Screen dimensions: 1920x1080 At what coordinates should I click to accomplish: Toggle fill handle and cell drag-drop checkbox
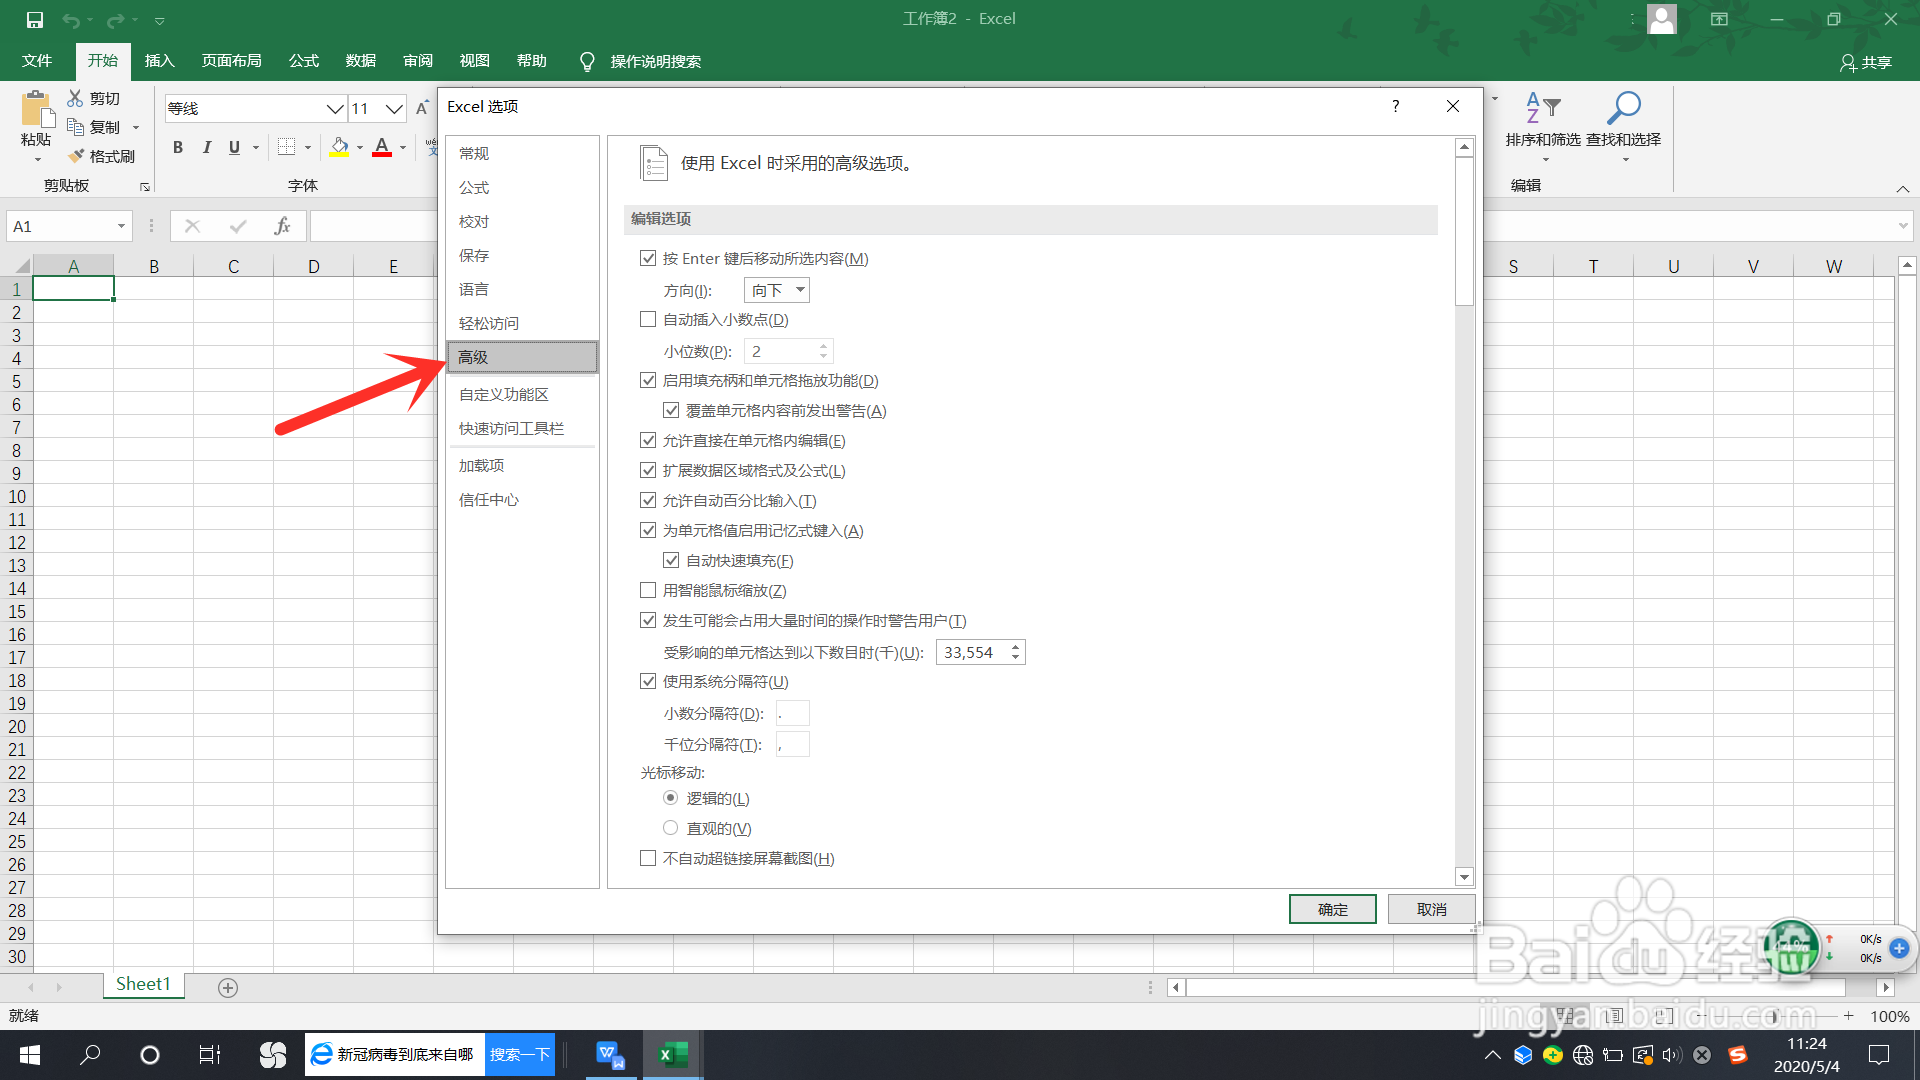[x=648, y=380]
